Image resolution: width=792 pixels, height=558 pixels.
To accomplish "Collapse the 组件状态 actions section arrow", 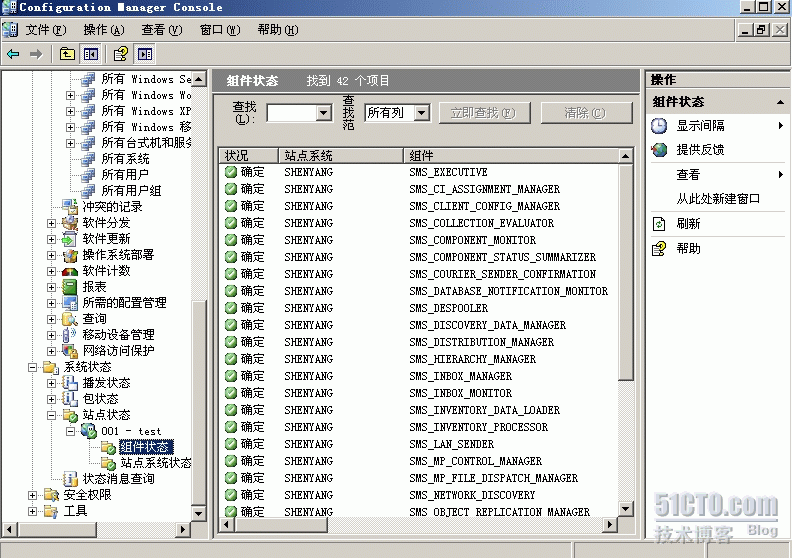I will point(780,102).
